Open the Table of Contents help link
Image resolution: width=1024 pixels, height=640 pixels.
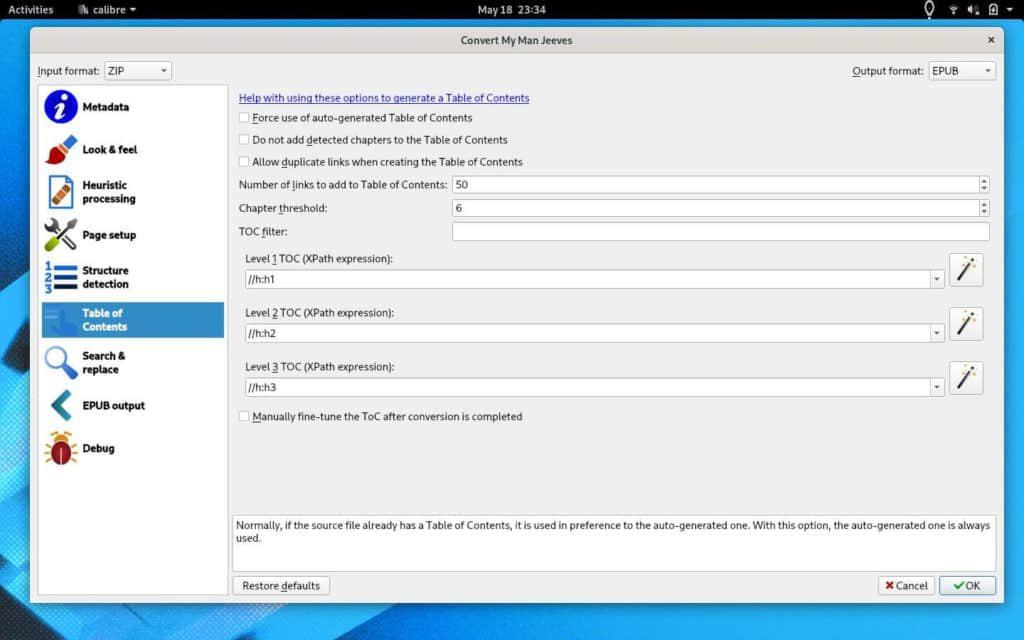pyautogui.click(x=384, y=98)
